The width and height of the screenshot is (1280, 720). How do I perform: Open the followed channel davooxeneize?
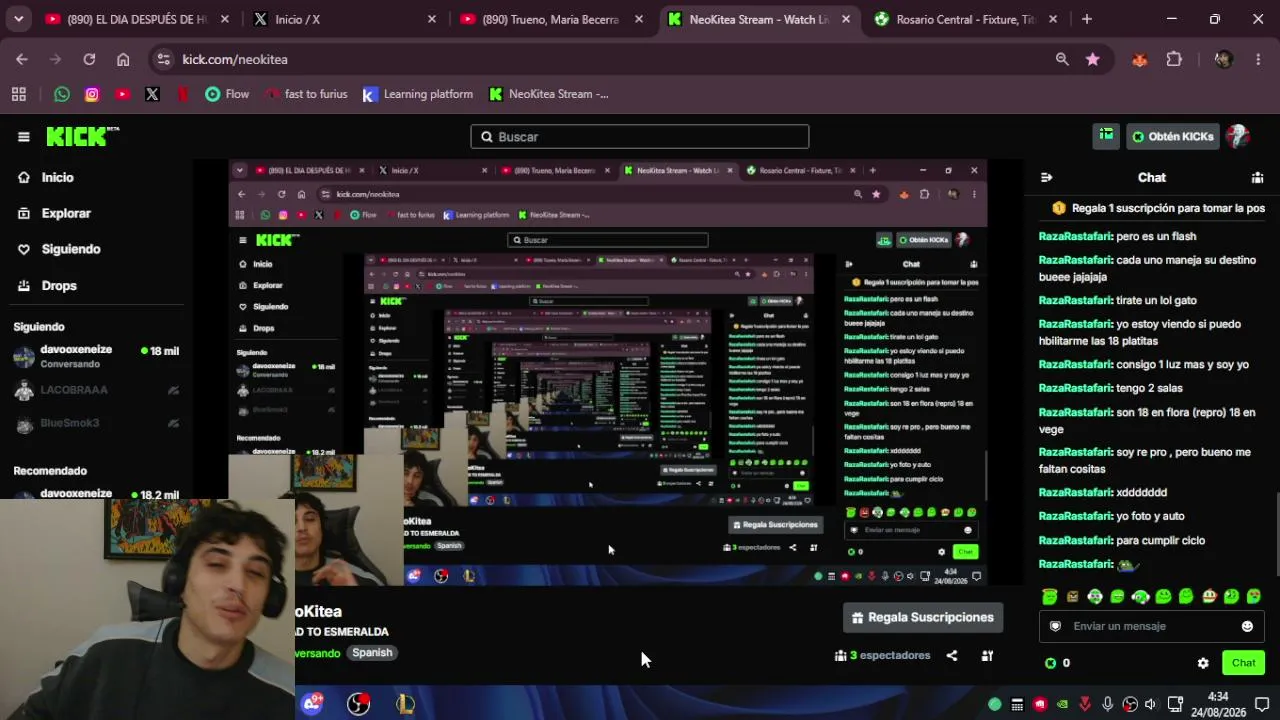pos(96,356)
